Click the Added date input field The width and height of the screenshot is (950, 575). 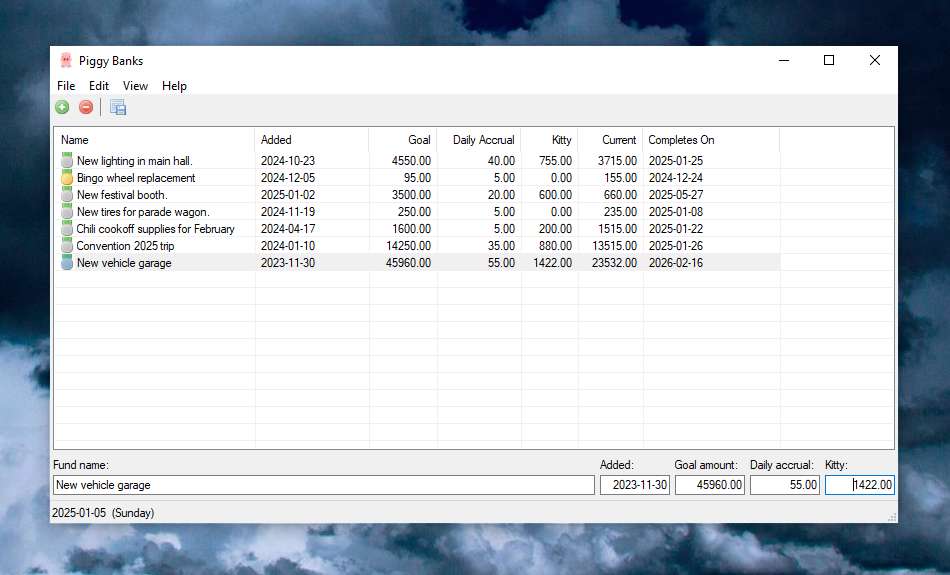tap(634, 485)
